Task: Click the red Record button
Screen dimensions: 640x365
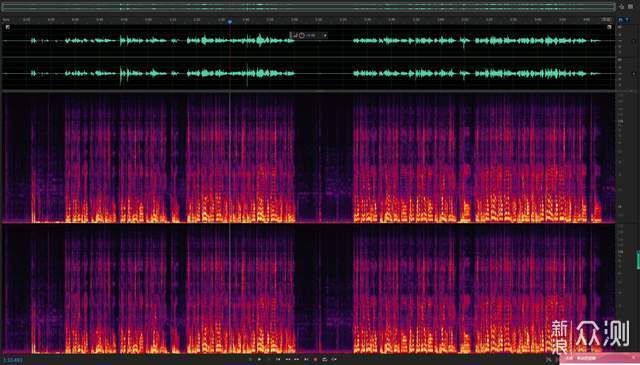Action: [x=315, y=359]
